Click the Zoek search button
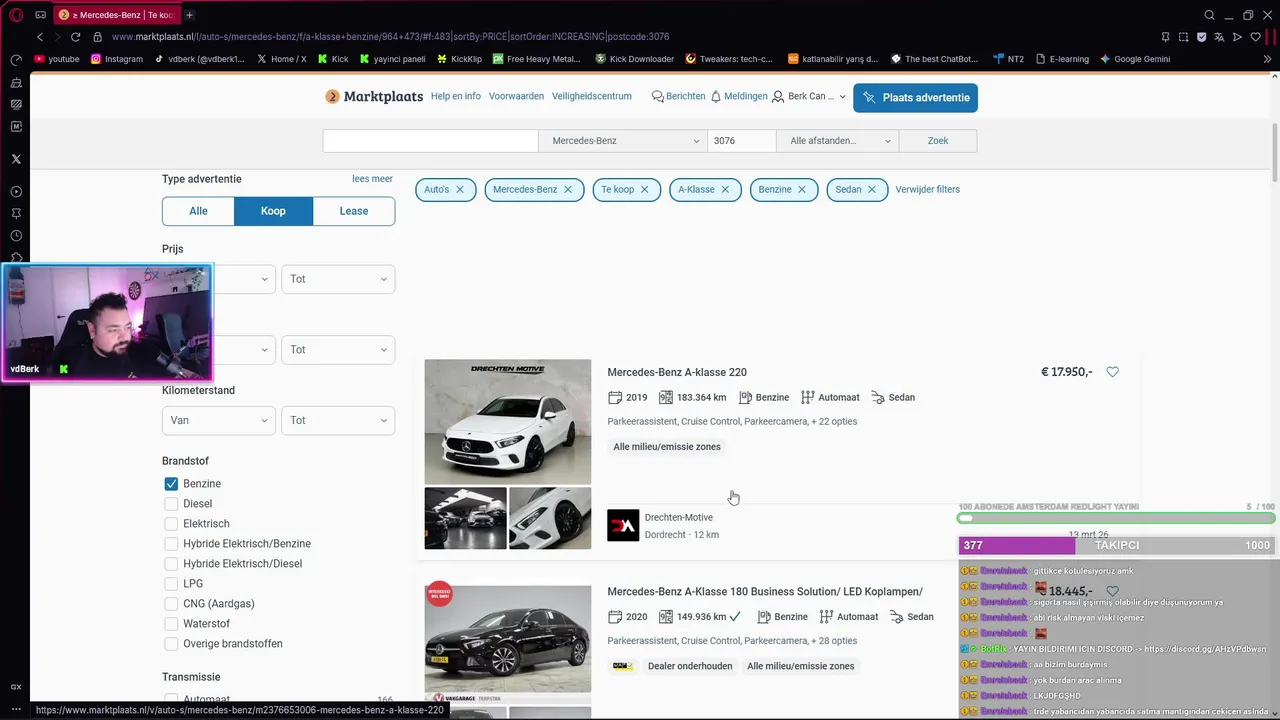1280x720 pixels. (x=938, y=141)
